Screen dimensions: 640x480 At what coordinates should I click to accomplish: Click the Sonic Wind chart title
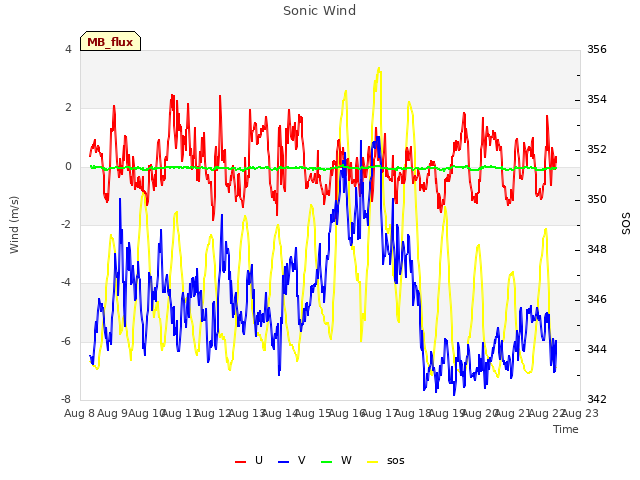click(x=320, y=11)
